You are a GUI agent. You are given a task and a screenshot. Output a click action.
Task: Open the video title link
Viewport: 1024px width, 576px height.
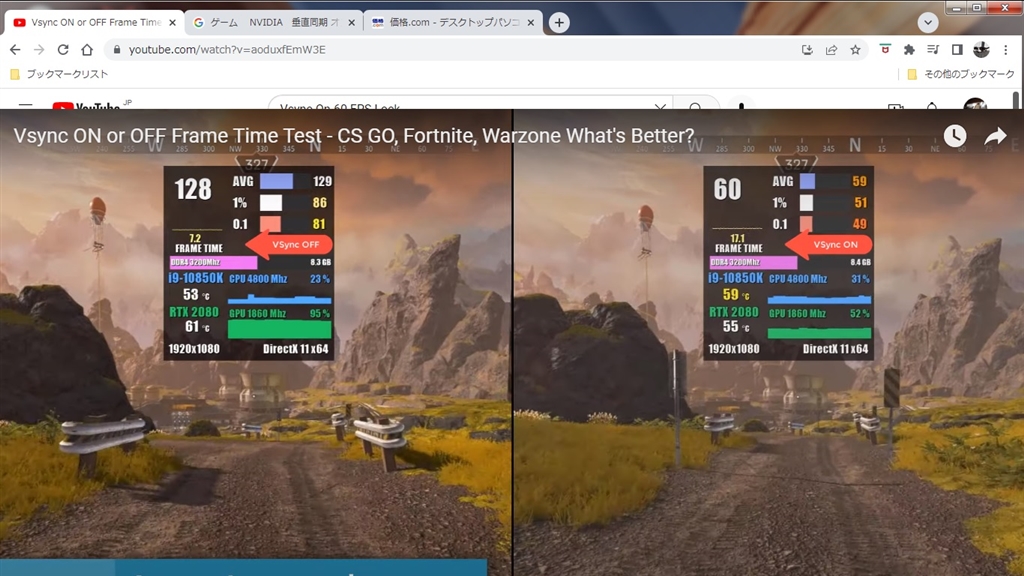353,136
